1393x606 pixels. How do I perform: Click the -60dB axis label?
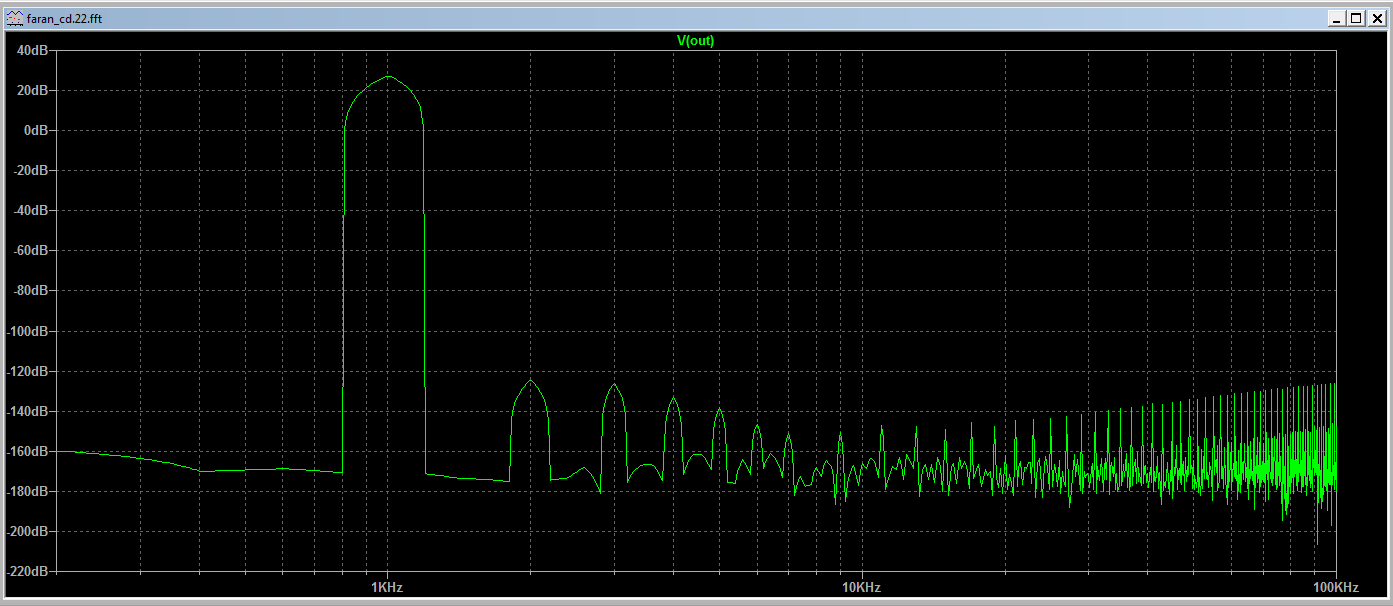(31, 250)
